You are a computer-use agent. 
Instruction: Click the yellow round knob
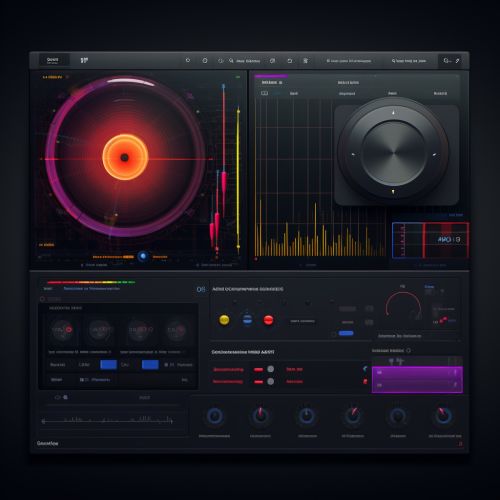click(224, 320)
